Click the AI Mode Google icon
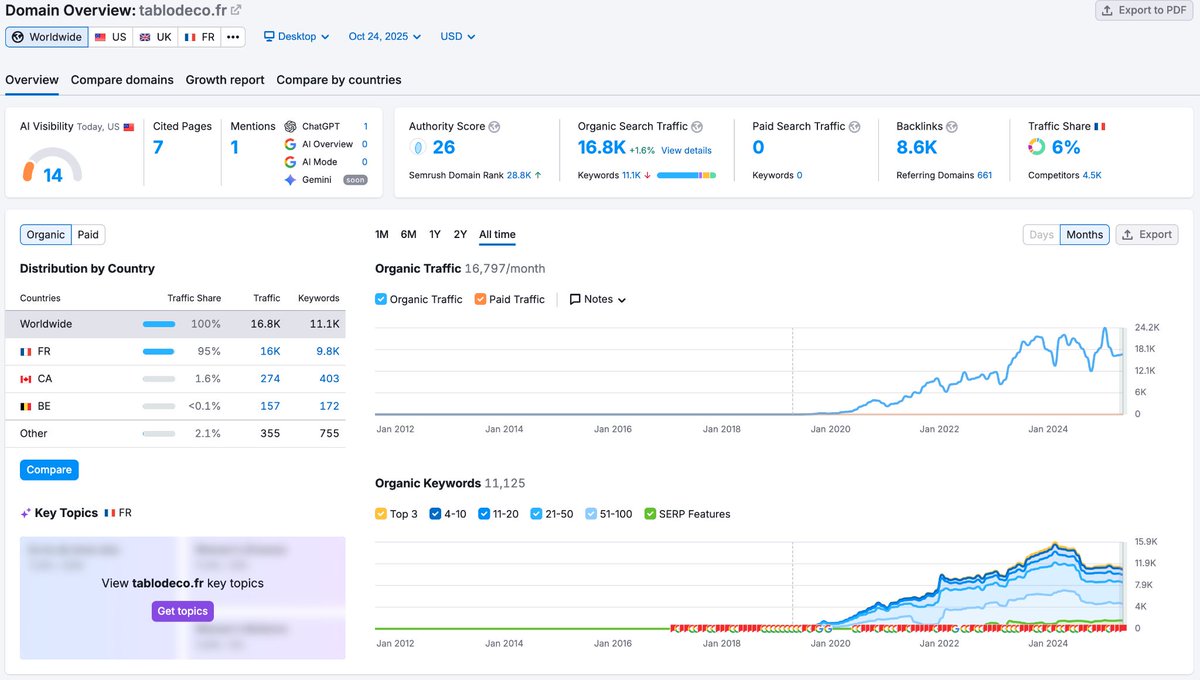 [290, 162]
